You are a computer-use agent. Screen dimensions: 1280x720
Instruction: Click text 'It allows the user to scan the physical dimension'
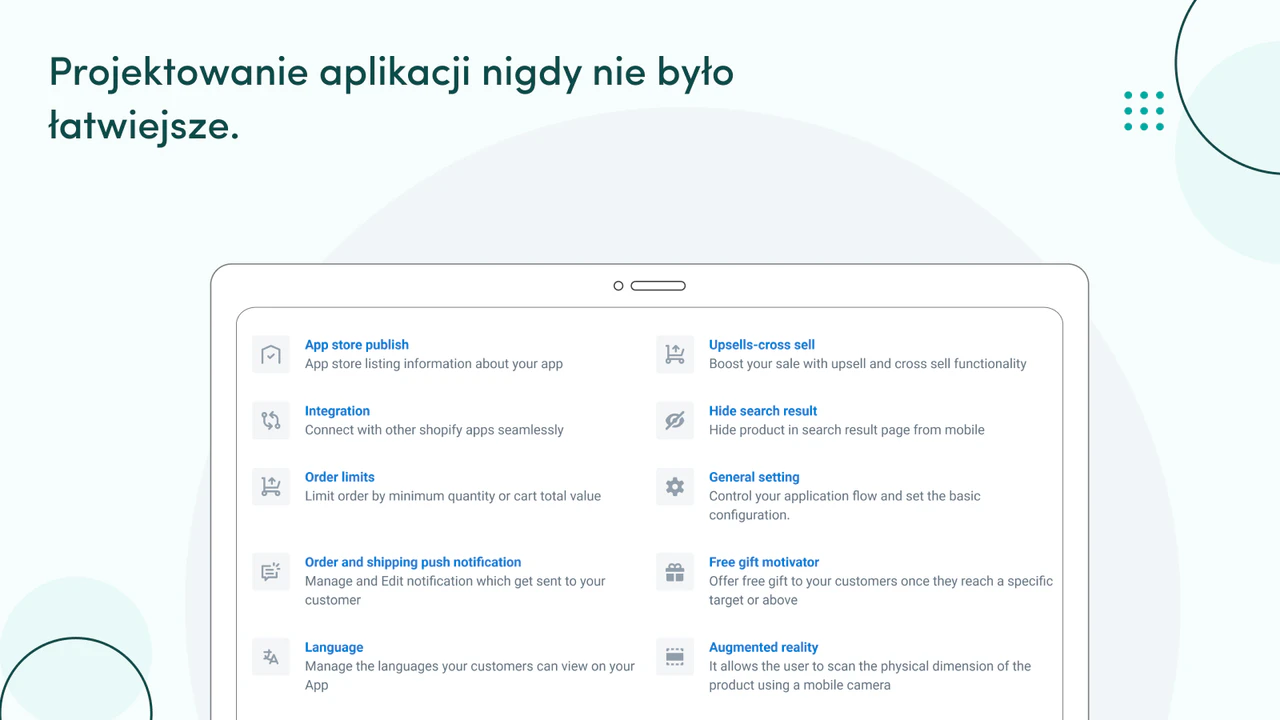point(859,666)
